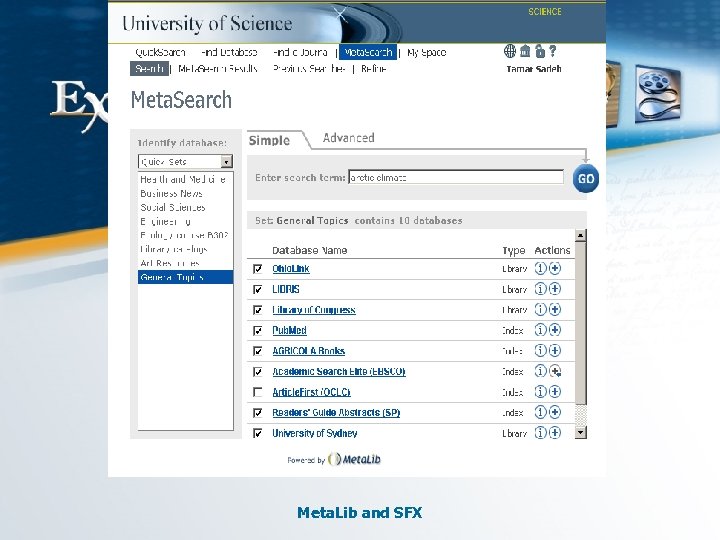Add Library of Congress via plus icon
This screenshot has height=540, width=720.
(555, 309)
